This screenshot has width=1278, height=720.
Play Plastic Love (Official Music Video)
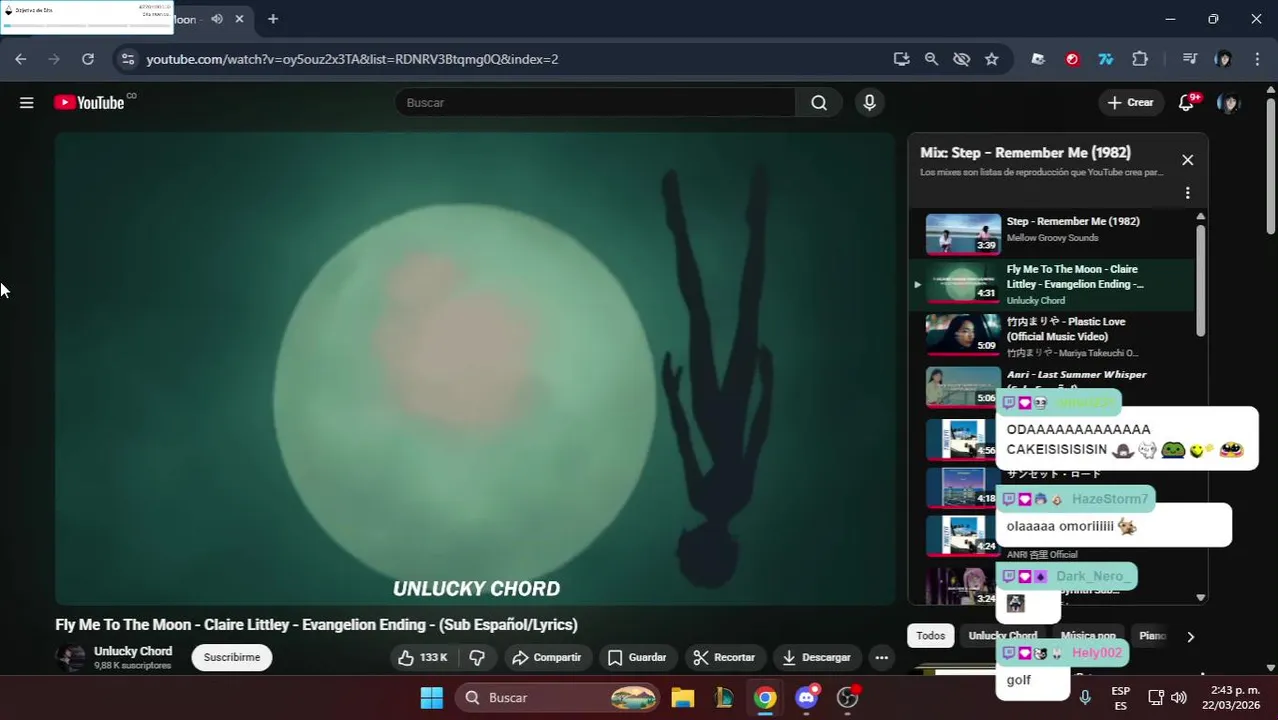point(1052,337)
